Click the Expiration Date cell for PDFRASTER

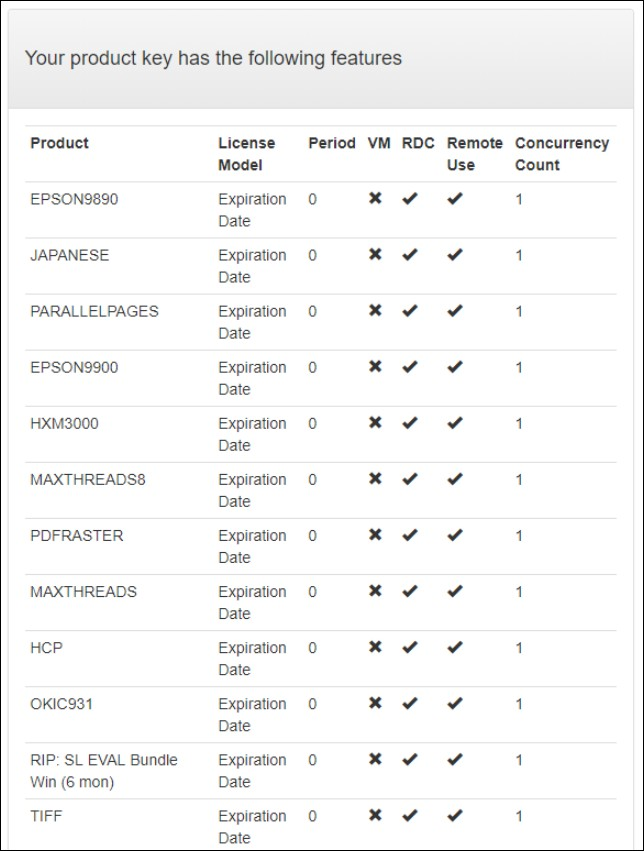tap(252, 546)
